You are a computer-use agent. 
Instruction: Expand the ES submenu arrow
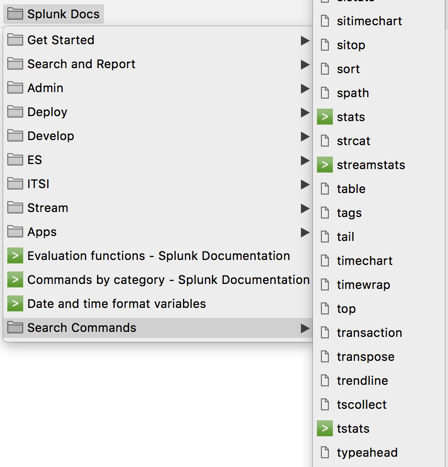click(x=305, y=160)
